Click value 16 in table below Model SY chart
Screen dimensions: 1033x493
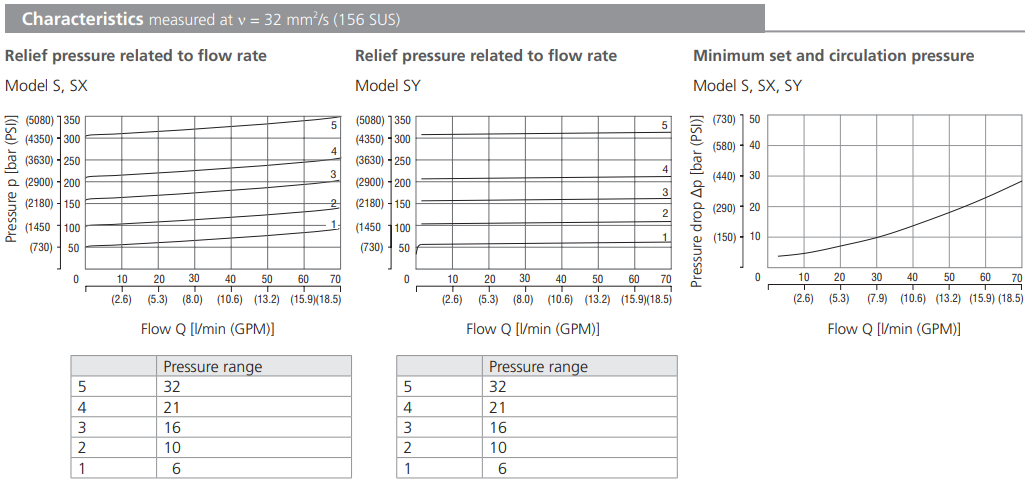[x=497, y=427]
